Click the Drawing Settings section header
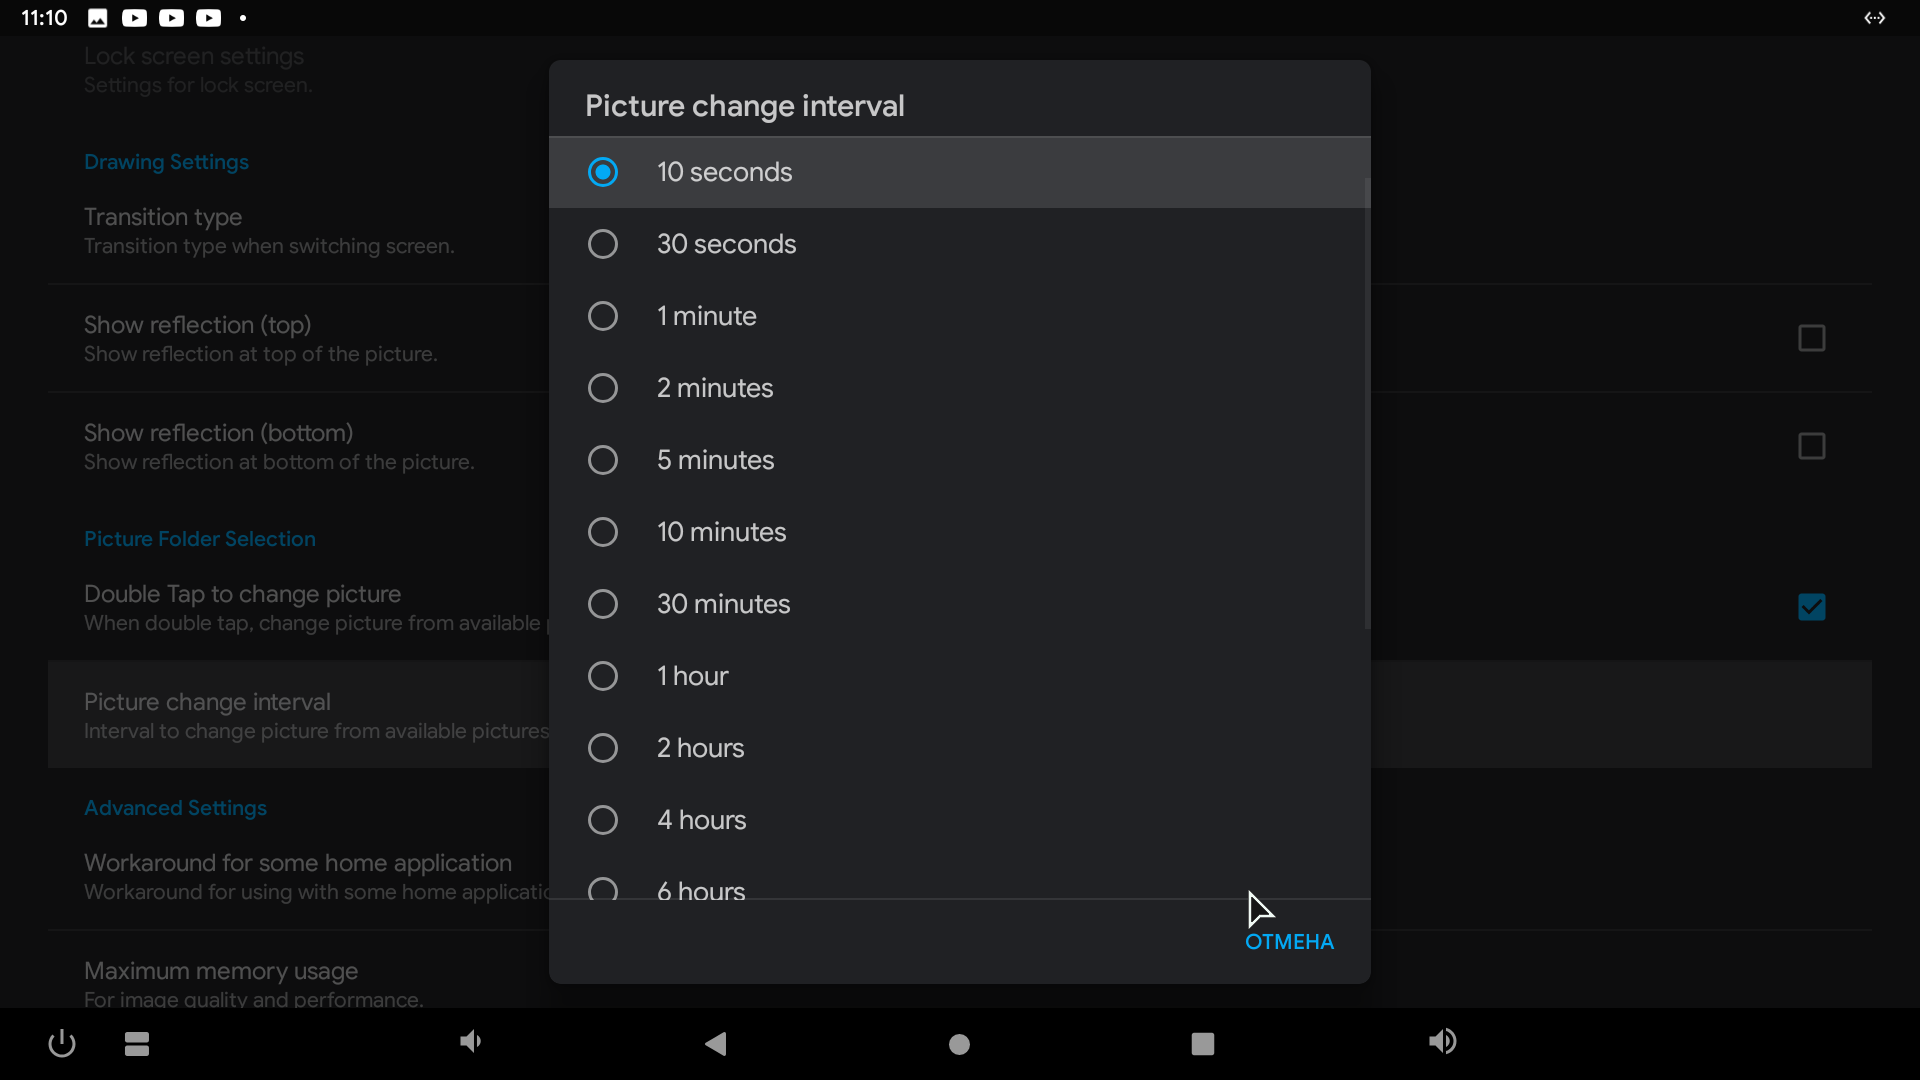1920x1080 pixels. [x=166, y=162]
